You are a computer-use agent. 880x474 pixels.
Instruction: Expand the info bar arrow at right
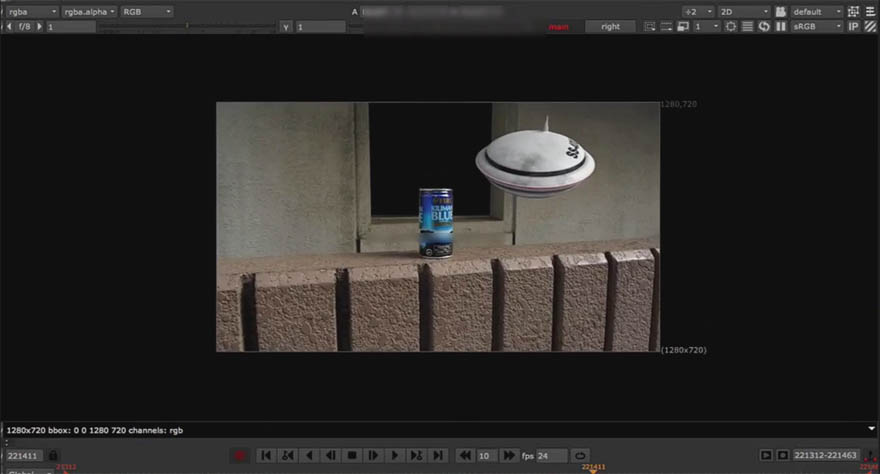tap(871, 429)
